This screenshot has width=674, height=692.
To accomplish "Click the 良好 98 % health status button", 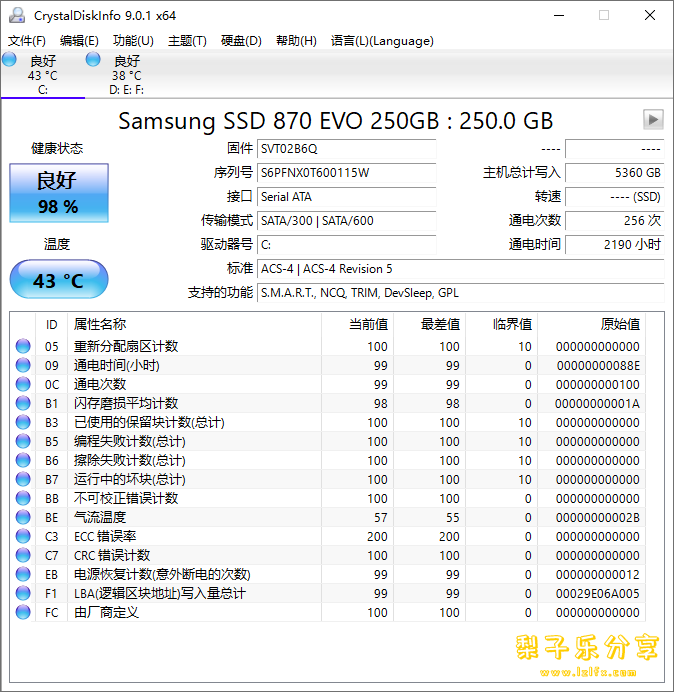I will click(59, 193).
